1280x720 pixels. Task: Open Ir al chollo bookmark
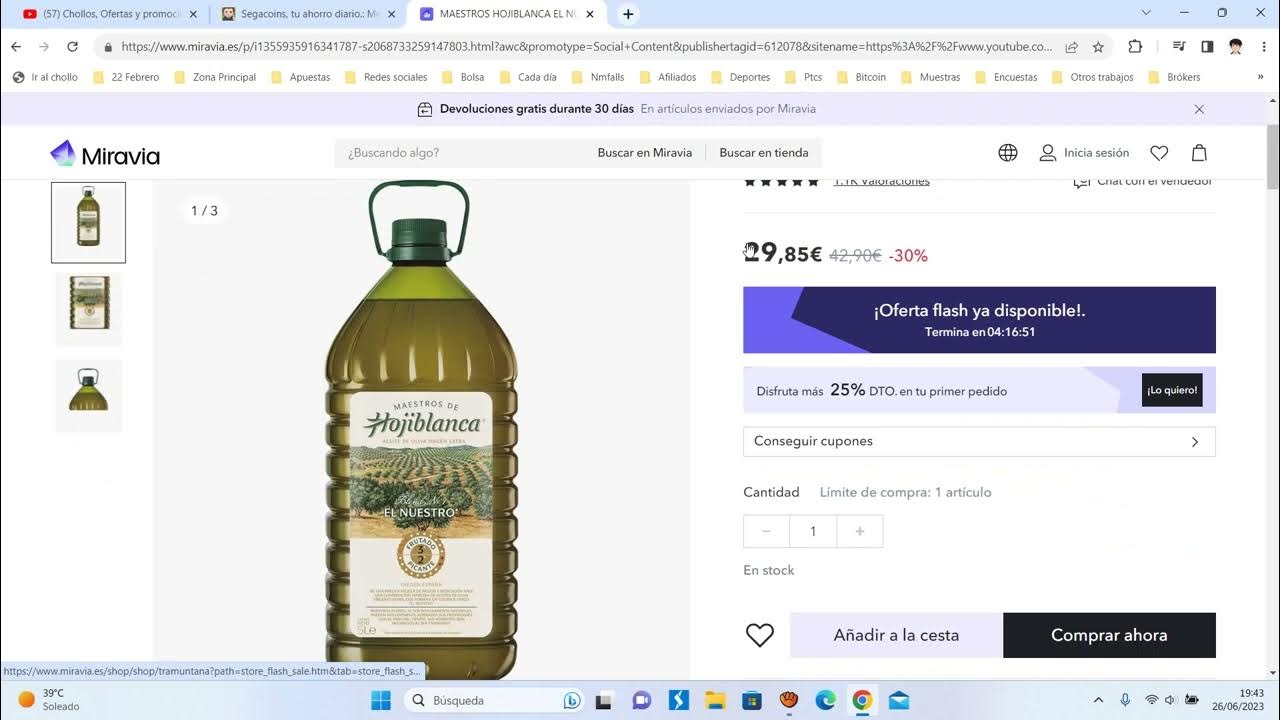(x=45, y=77)
